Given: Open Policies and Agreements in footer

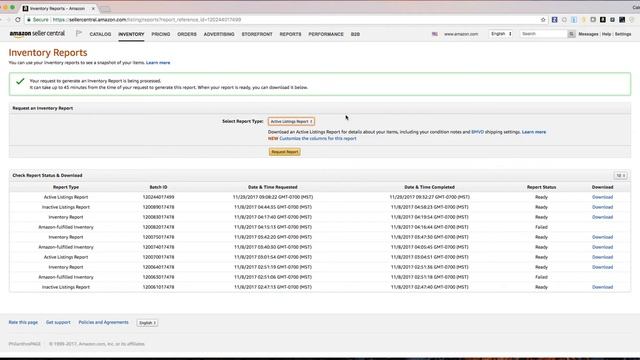Looking at the screenshot, I should pyautogui.click(x=103, y=322).
